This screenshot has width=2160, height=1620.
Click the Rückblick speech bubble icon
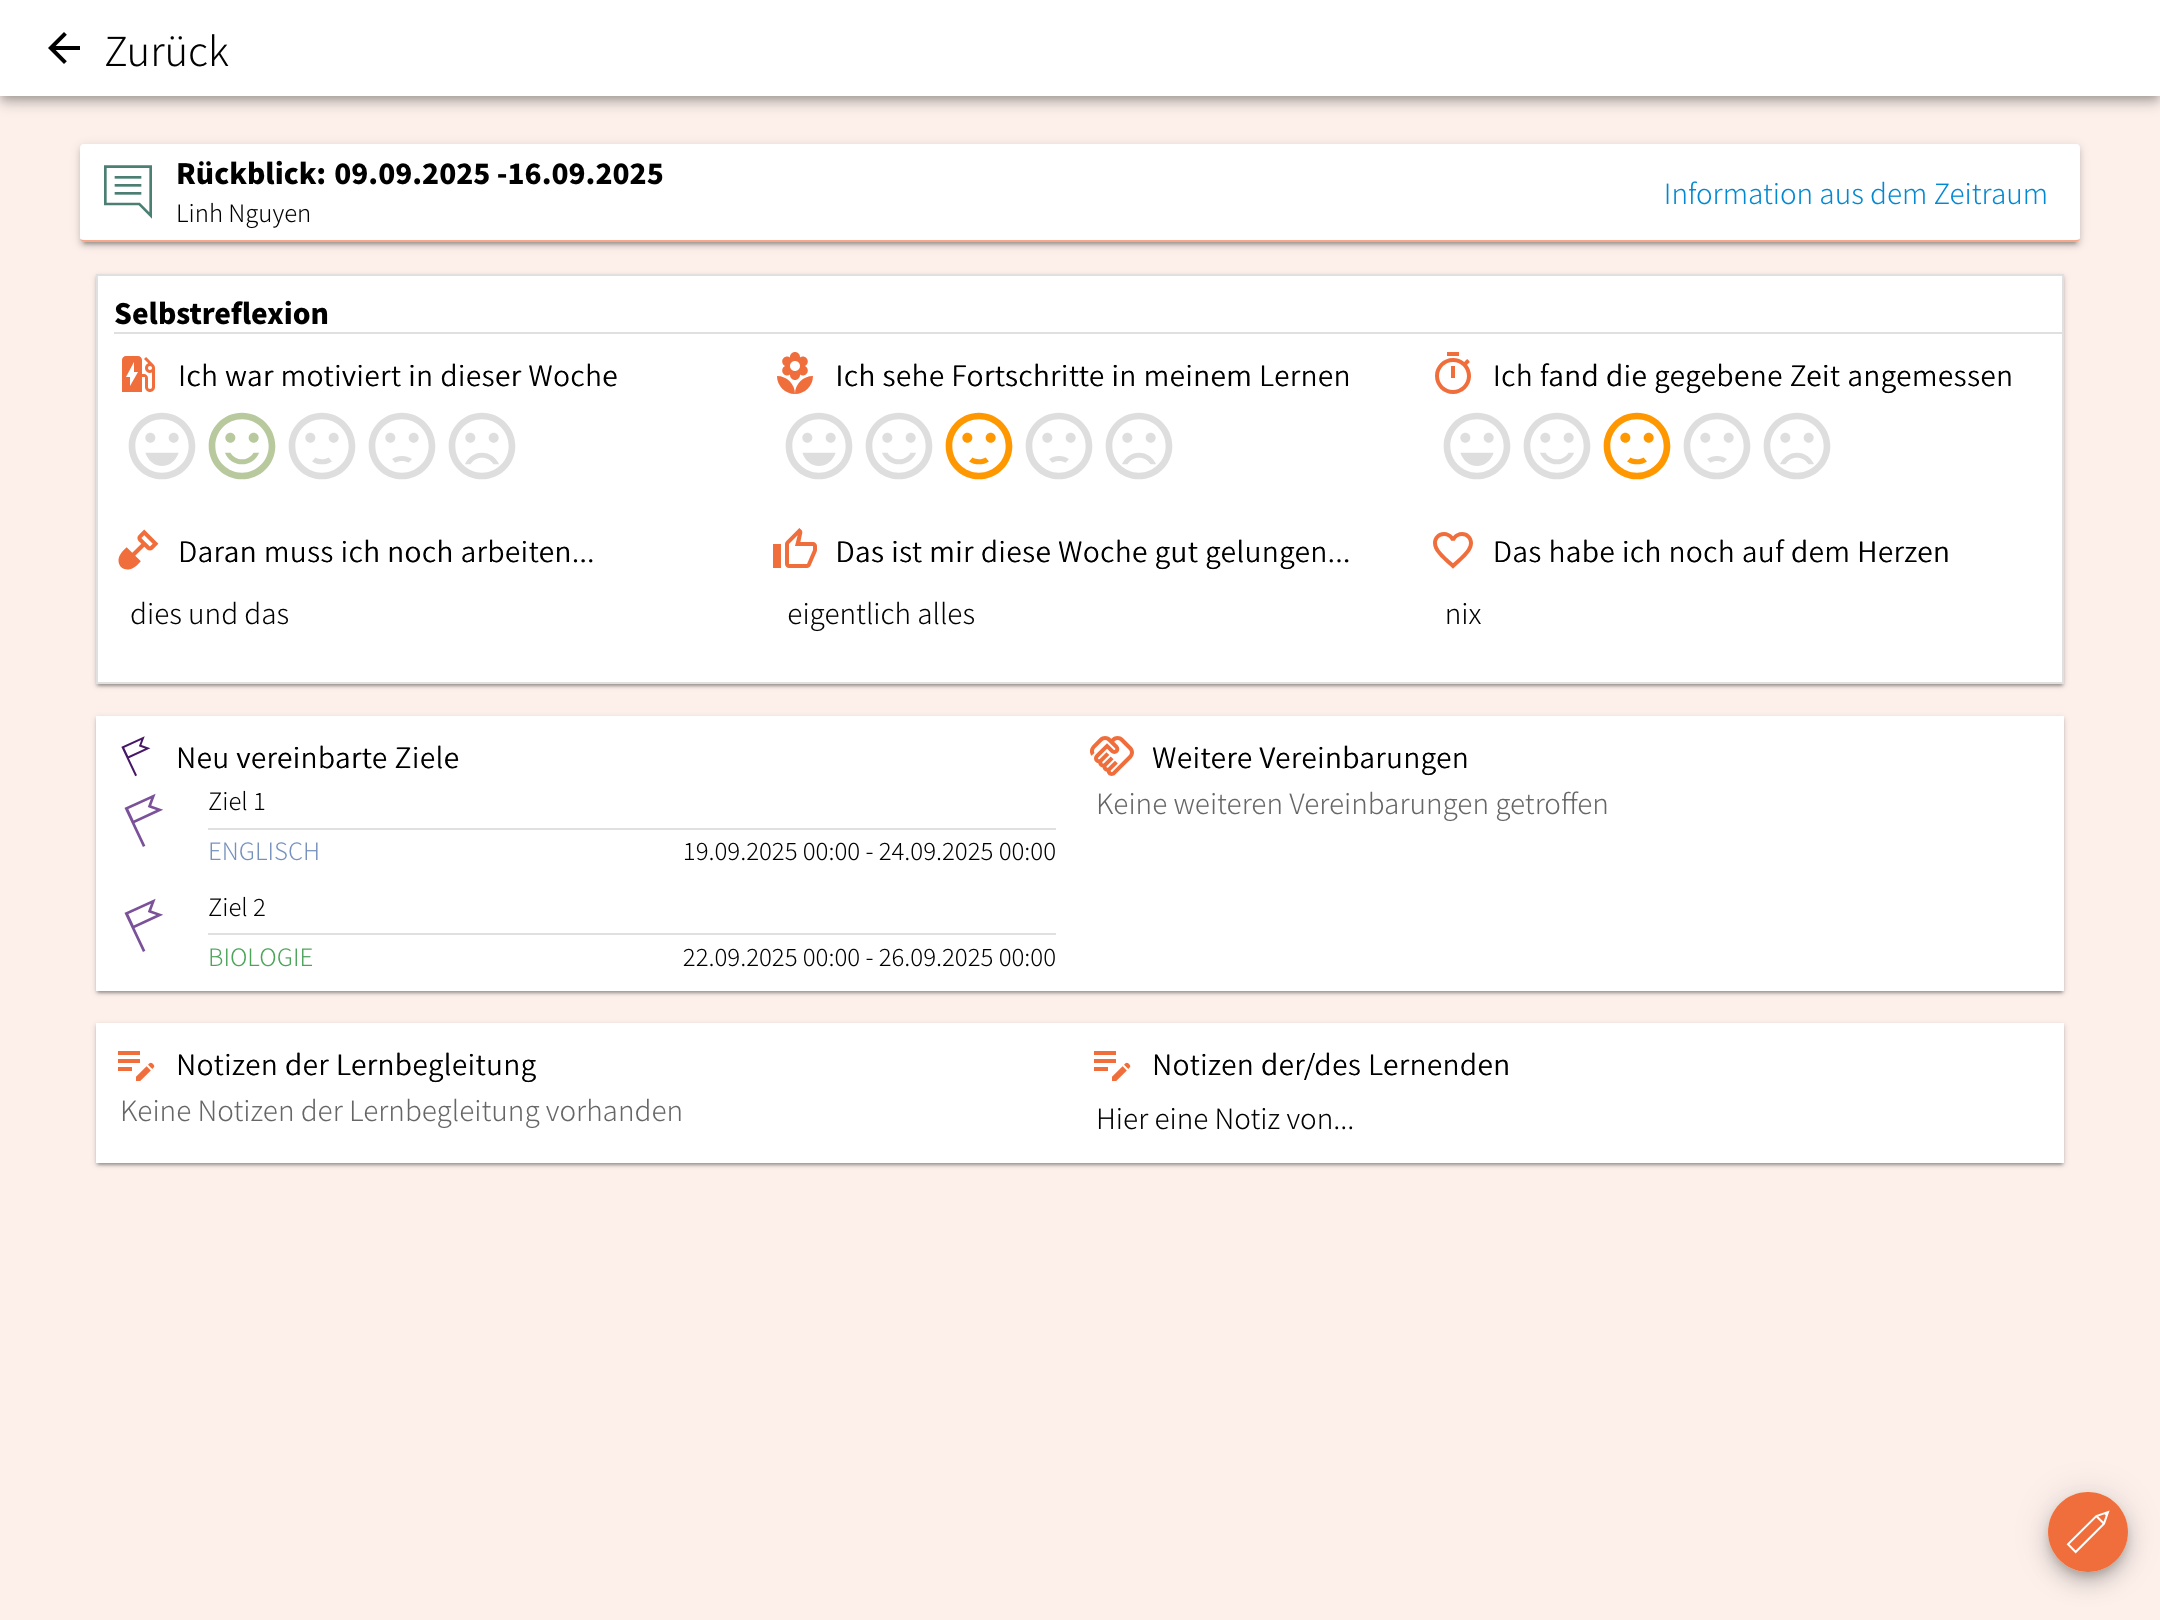(x=128, y=190)
